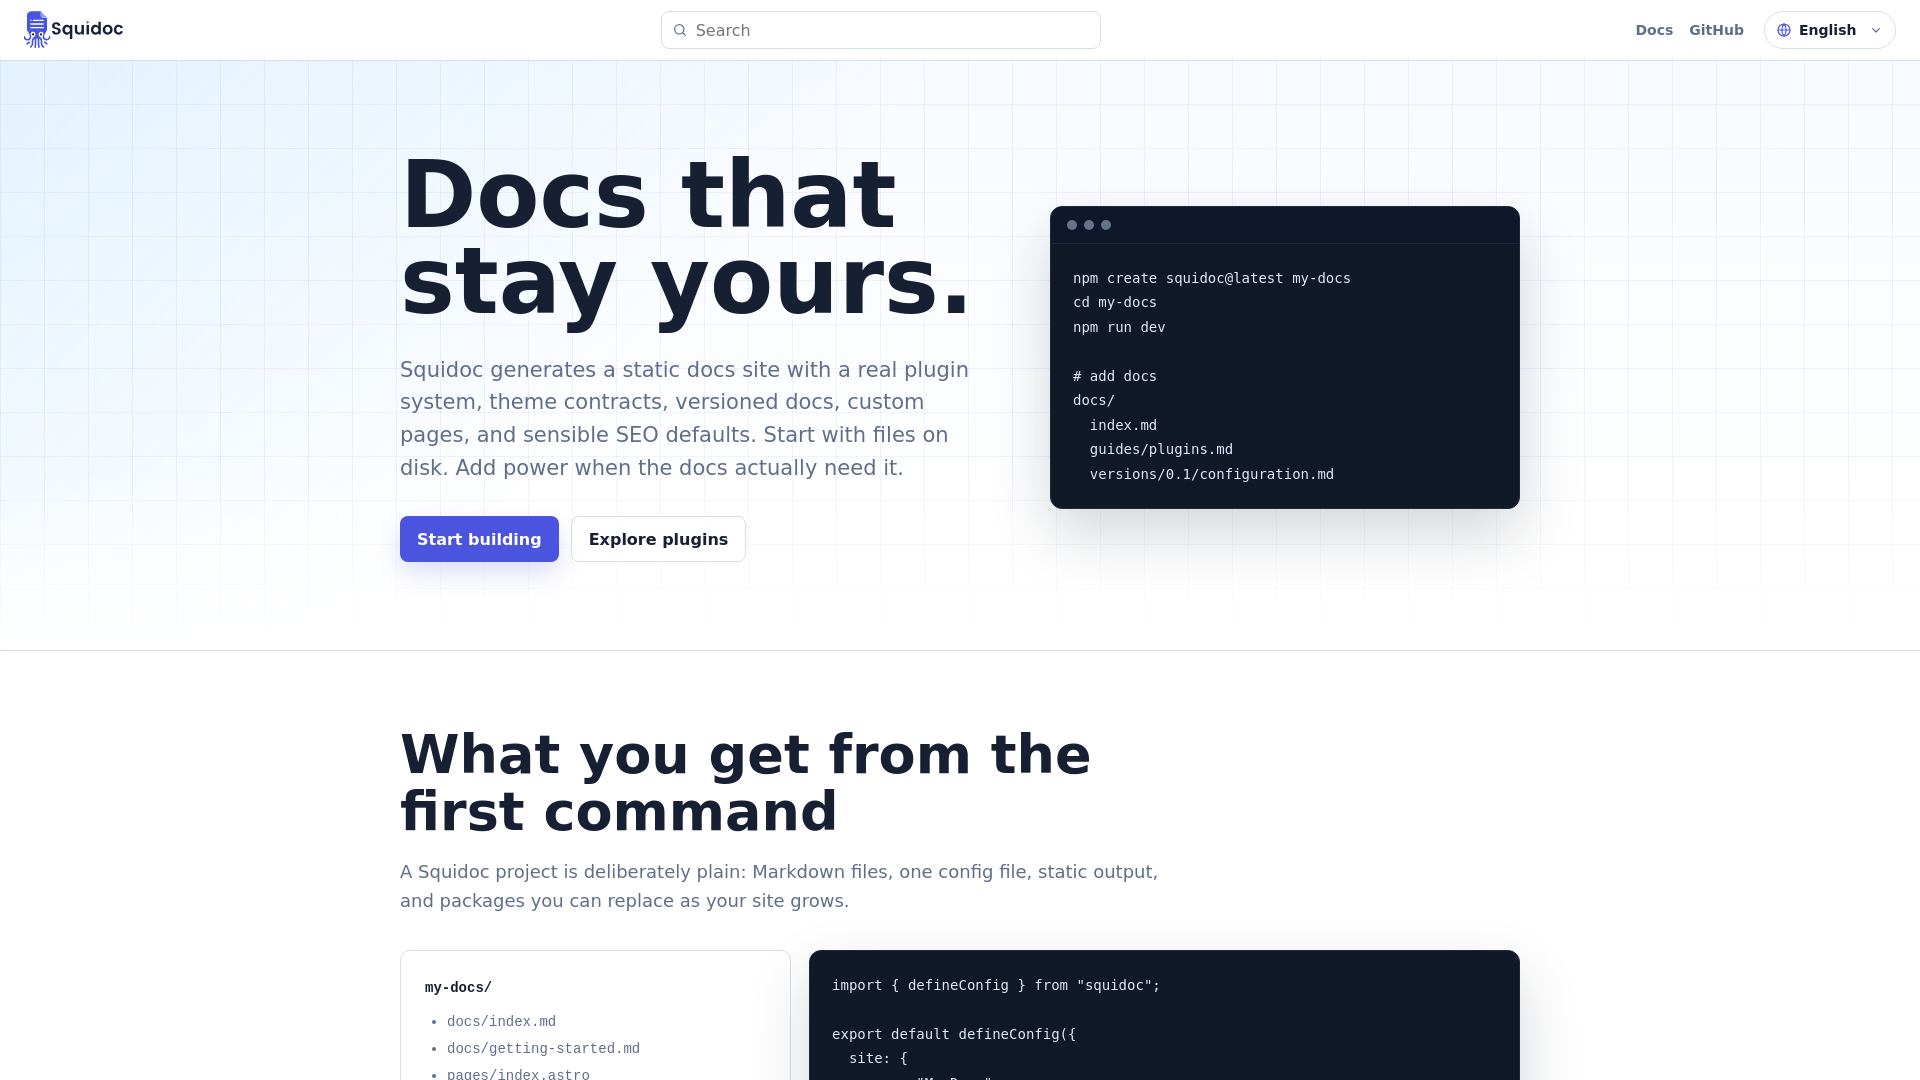Click 'docs/index.md' in file list
The image size is (1920, 1080).
[x=501, y=1022]
